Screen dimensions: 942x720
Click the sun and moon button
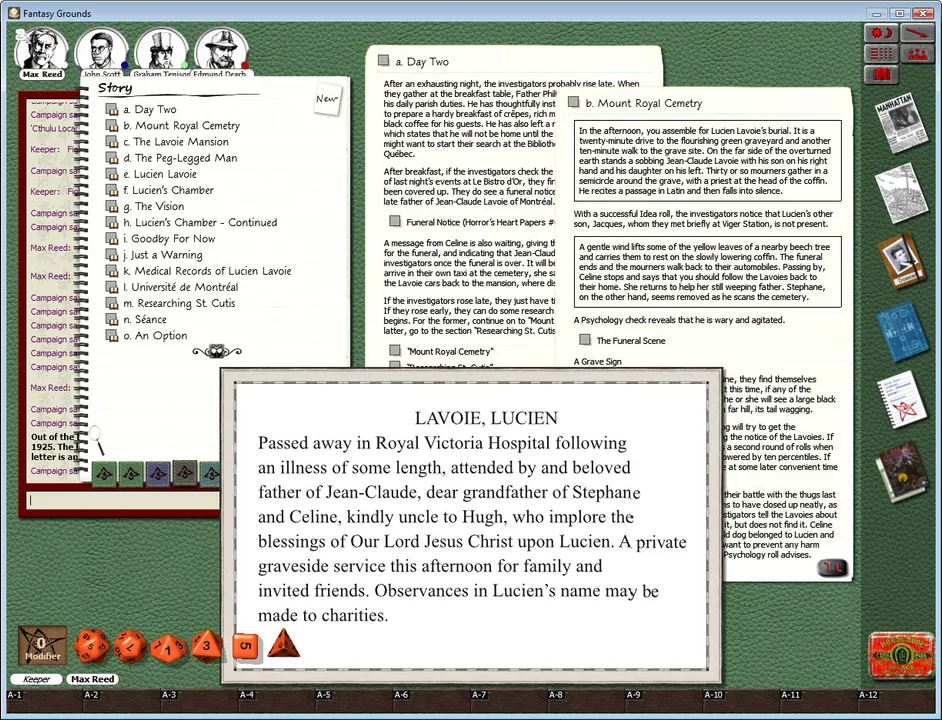[x=881, y=33]
